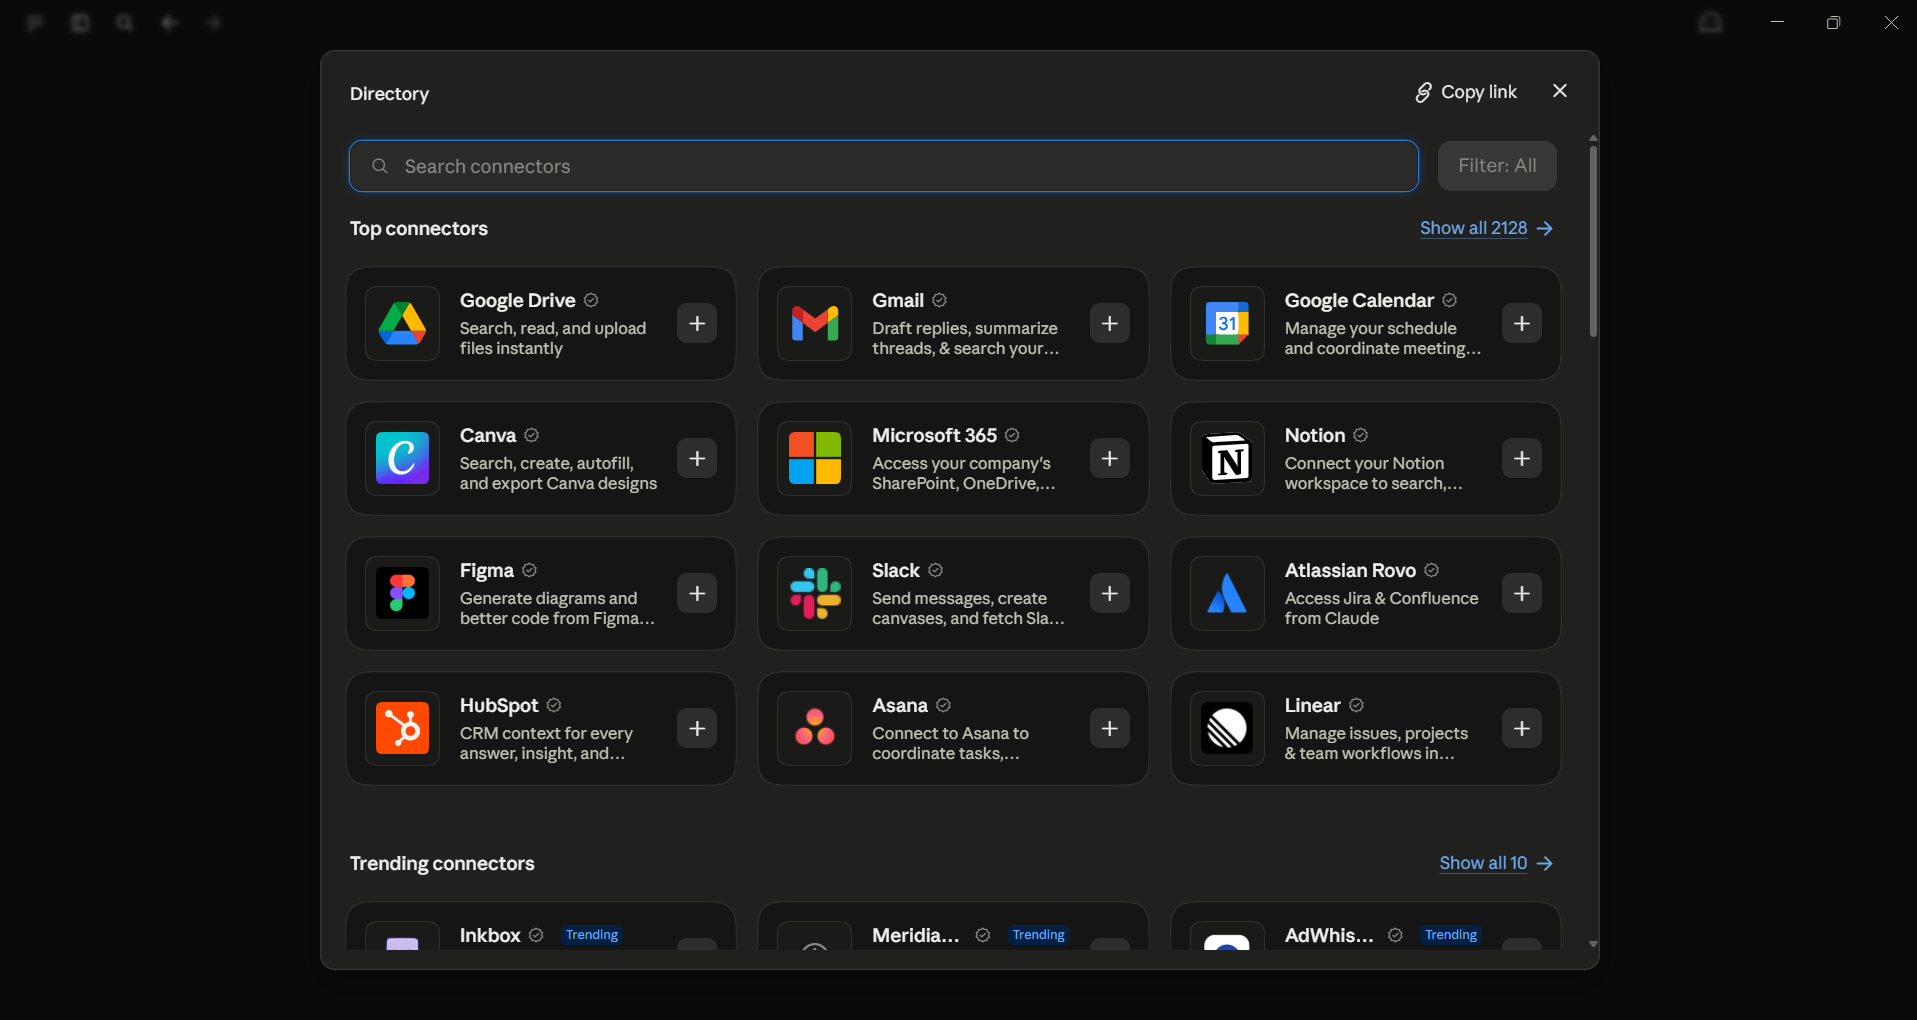Image resolution: width=1917 pixels, height=1020 pixels.
Task: Add the Atlassian Rovo connector
Action: pyautogui.click(x=1522, y=593)
